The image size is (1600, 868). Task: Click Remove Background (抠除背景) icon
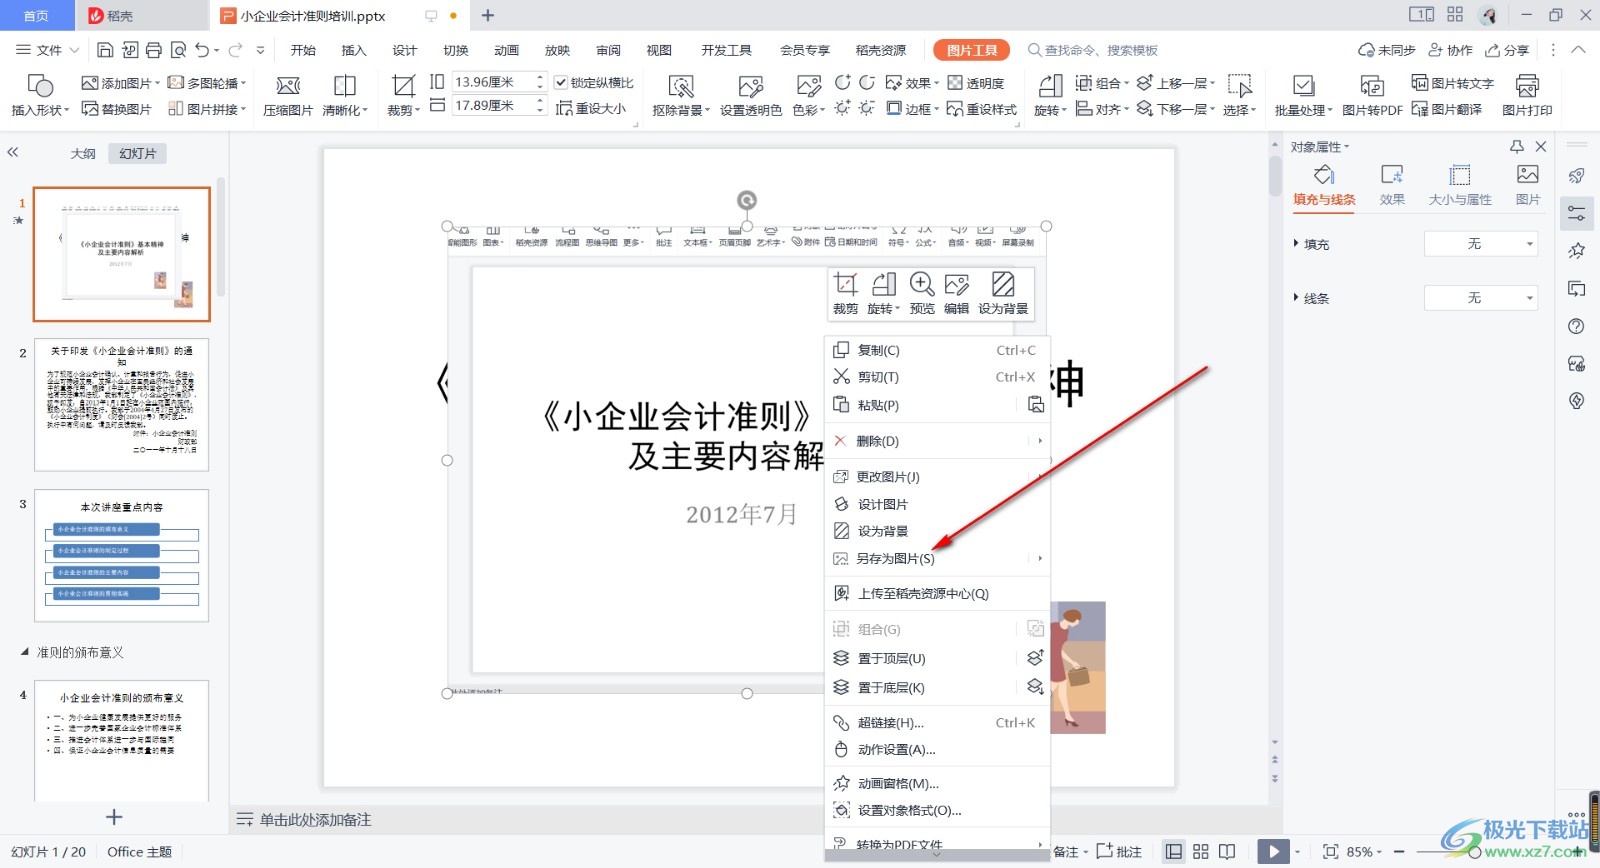click(x=681, y=86)
